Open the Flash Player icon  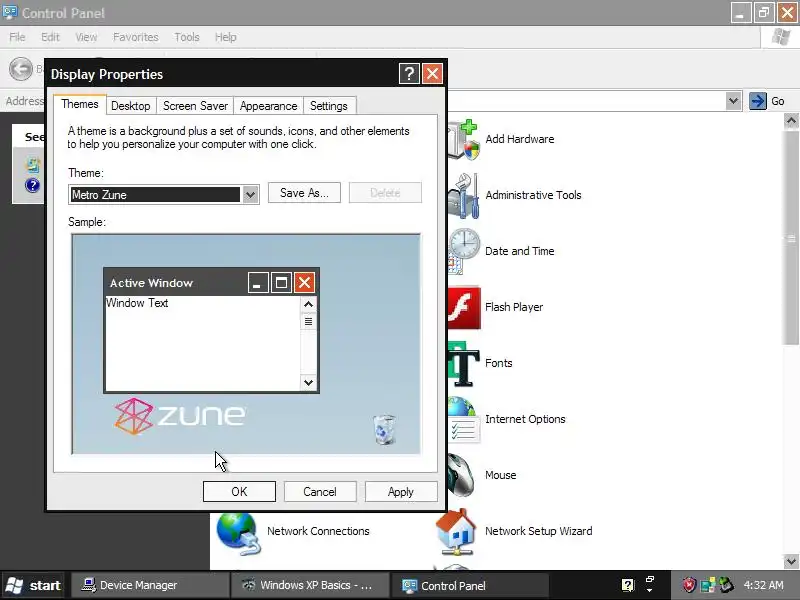(x=464, y=307)
